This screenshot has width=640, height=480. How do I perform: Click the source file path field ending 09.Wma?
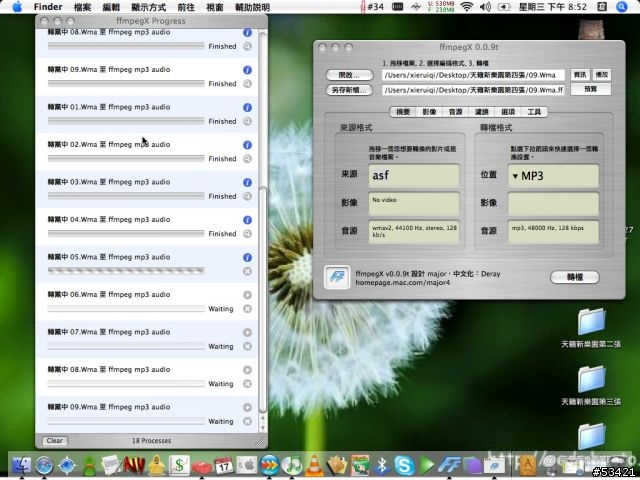tap(473, 75)
